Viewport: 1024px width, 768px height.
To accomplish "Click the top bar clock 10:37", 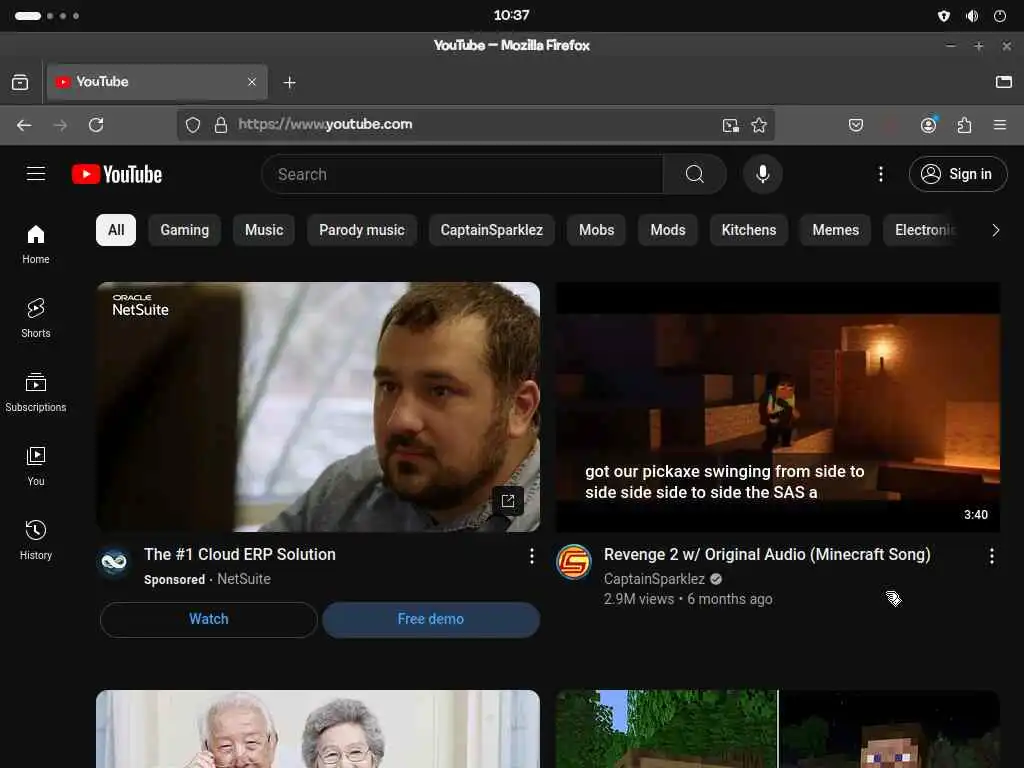I will pos(511,15).
